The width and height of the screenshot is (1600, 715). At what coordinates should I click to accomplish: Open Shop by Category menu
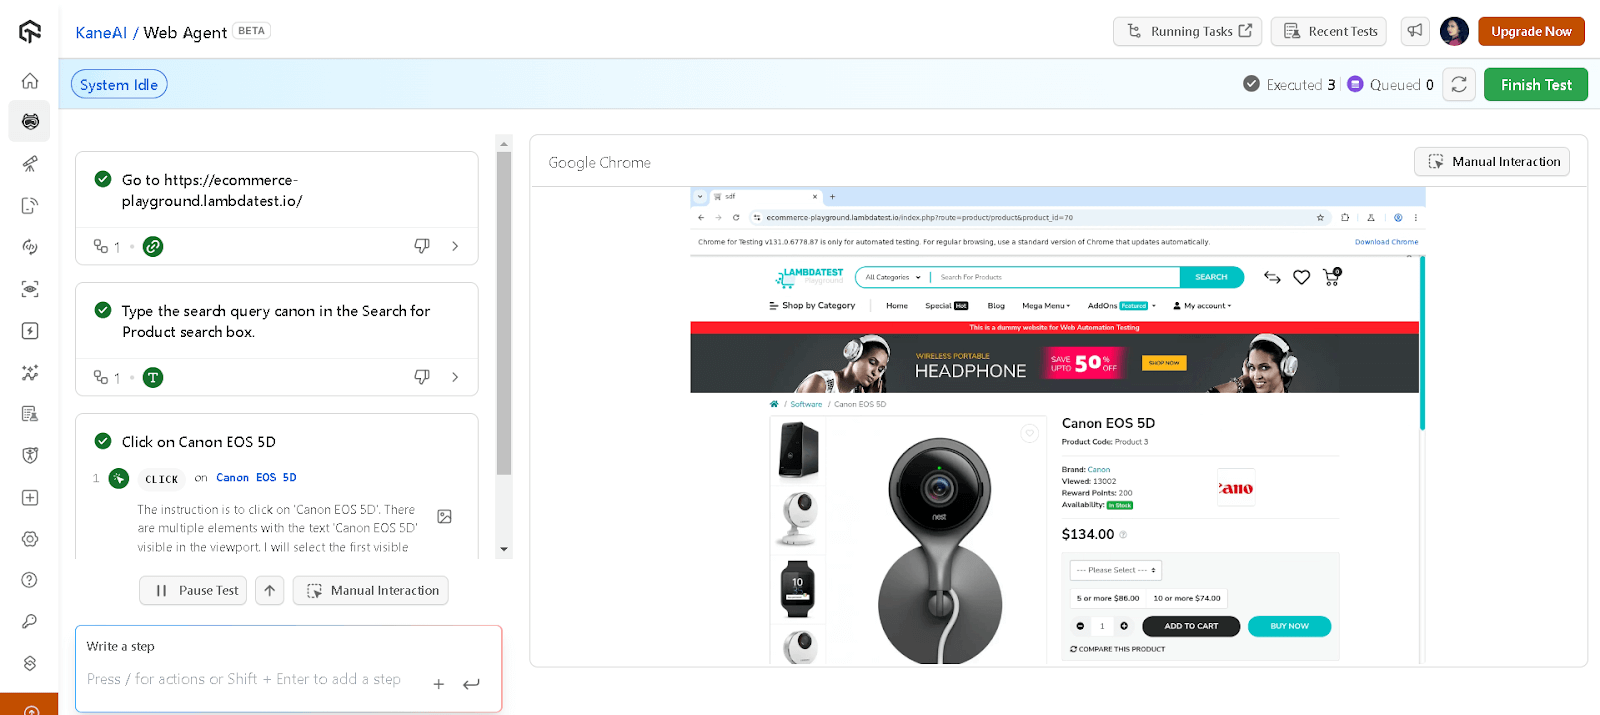[812, 306]
